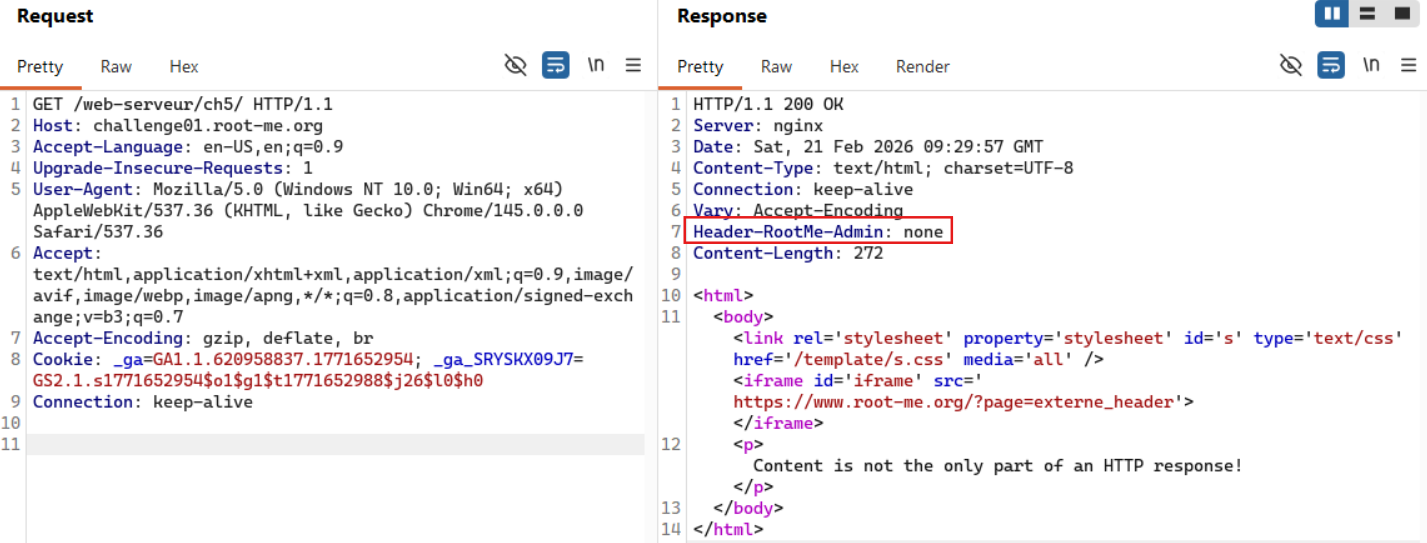Switch to the Raw tab in Request
The width and height of the screenshot is (1427, 543).
116,67
